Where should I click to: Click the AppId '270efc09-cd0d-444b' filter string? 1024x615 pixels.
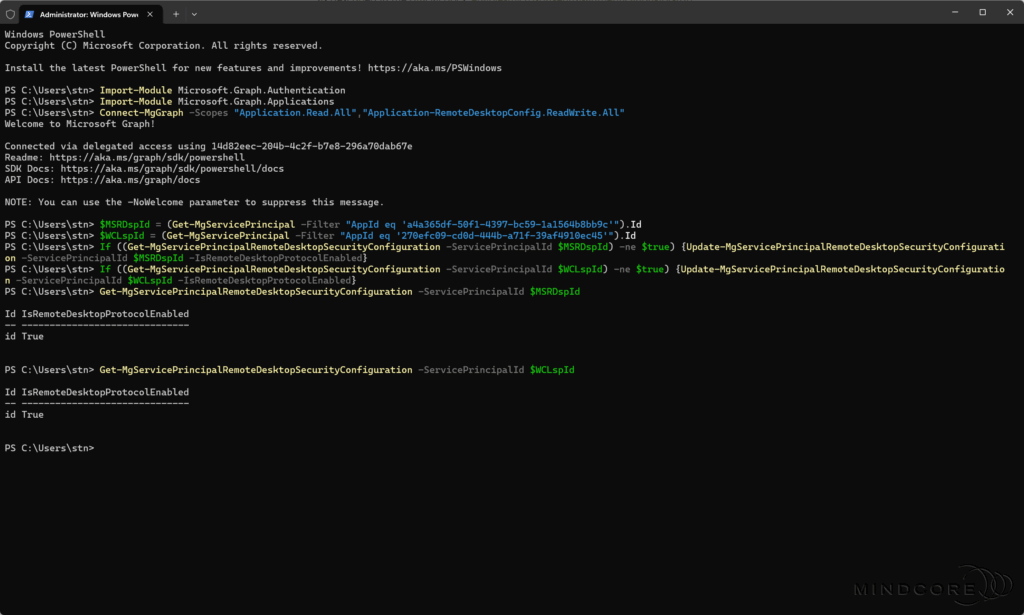click(x=477, y=235)
